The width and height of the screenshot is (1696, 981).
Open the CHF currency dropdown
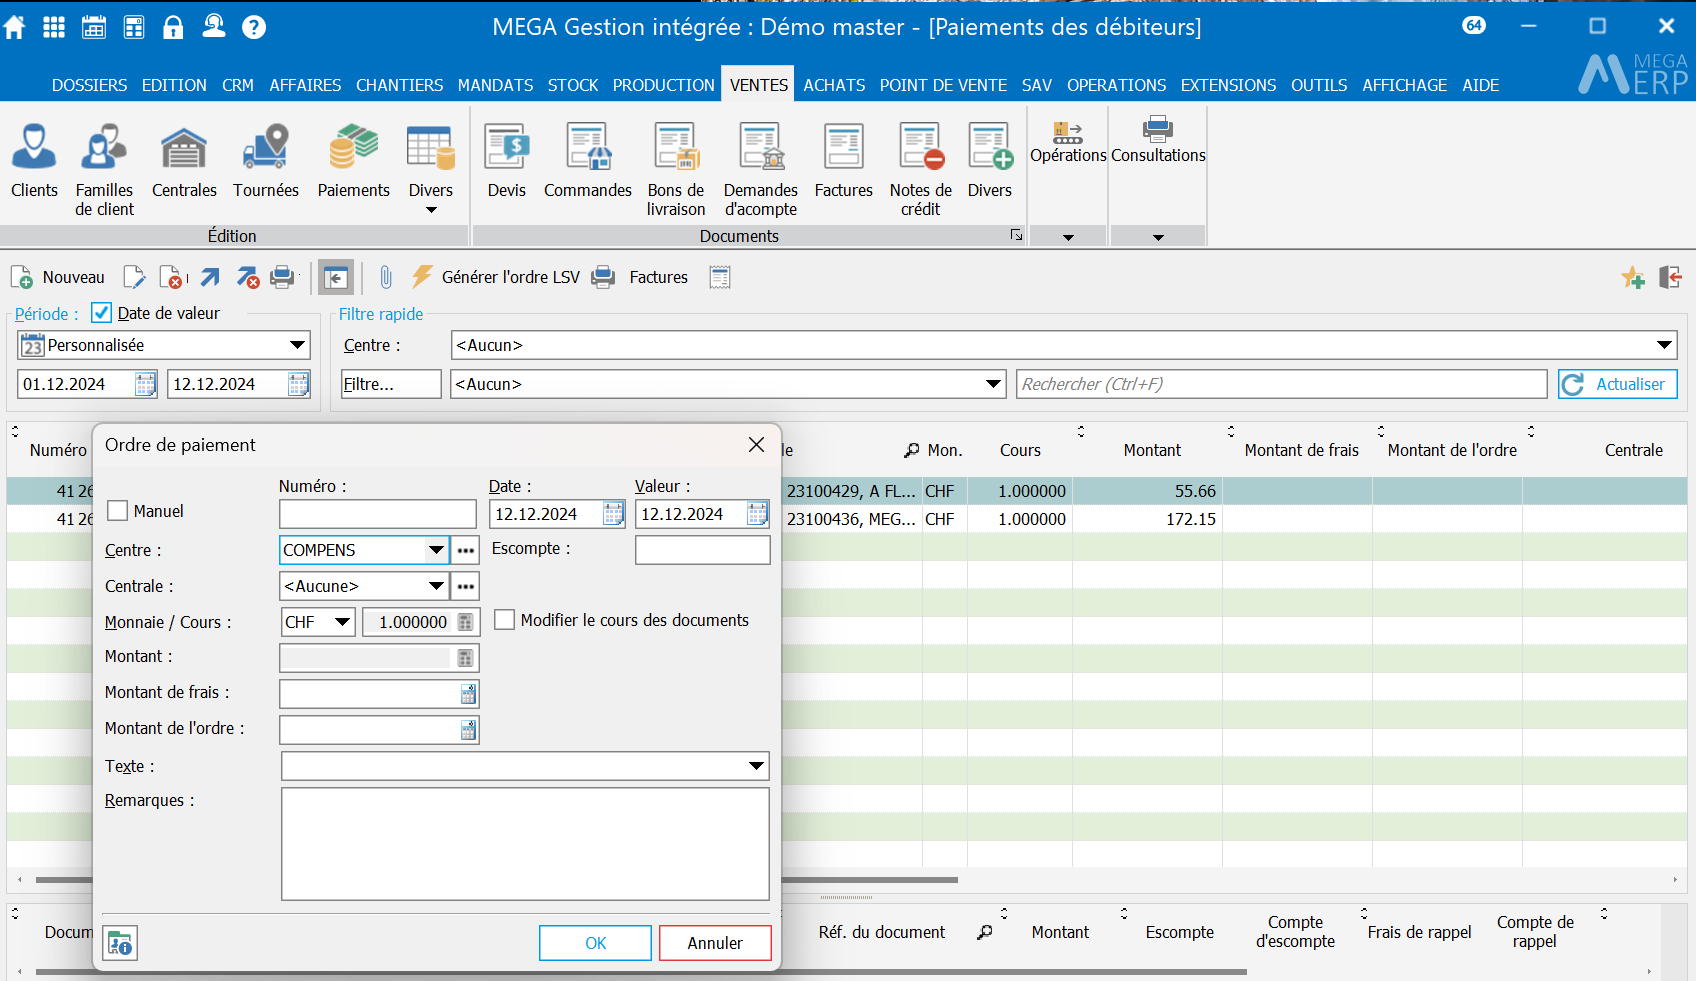(x=342, y=622)
